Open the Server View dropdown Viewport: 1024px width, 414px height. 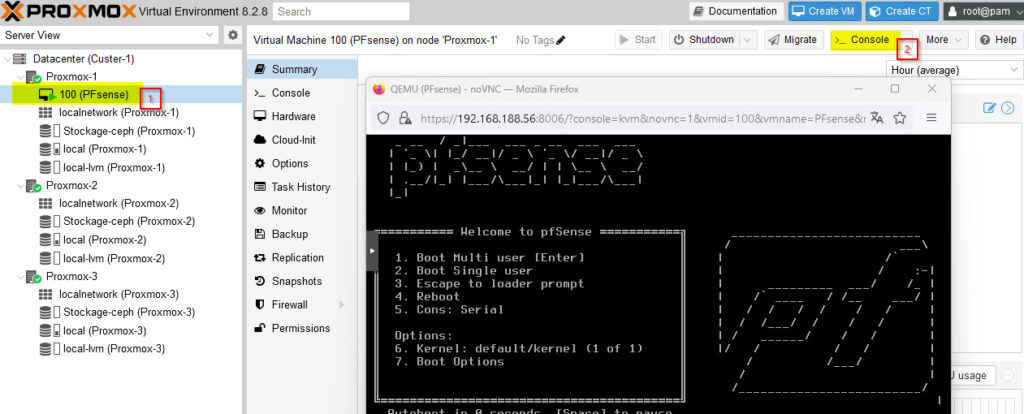[x=210, y=35]
